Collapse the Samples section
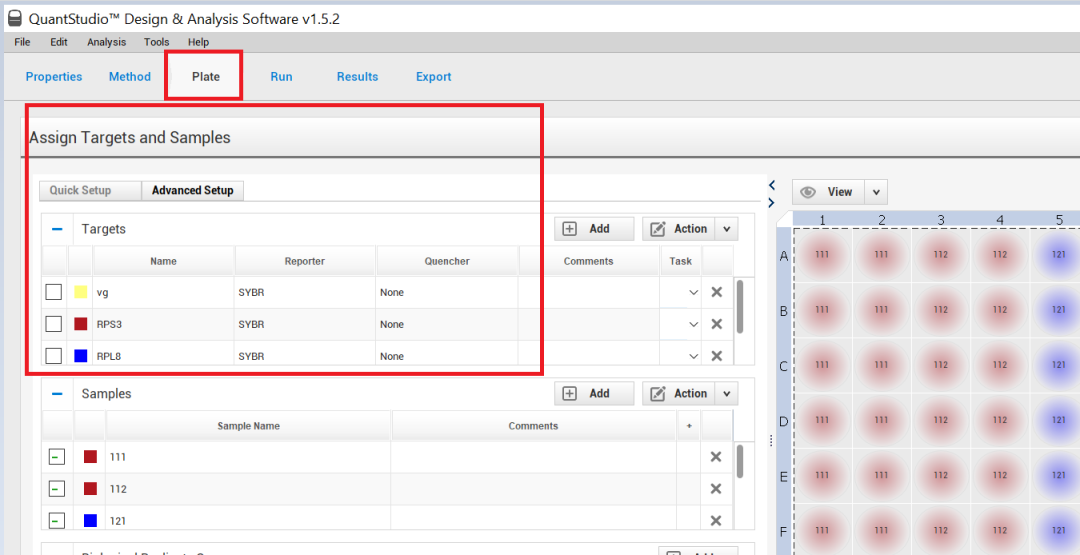The image size is (1080, 555). point(57,394)
